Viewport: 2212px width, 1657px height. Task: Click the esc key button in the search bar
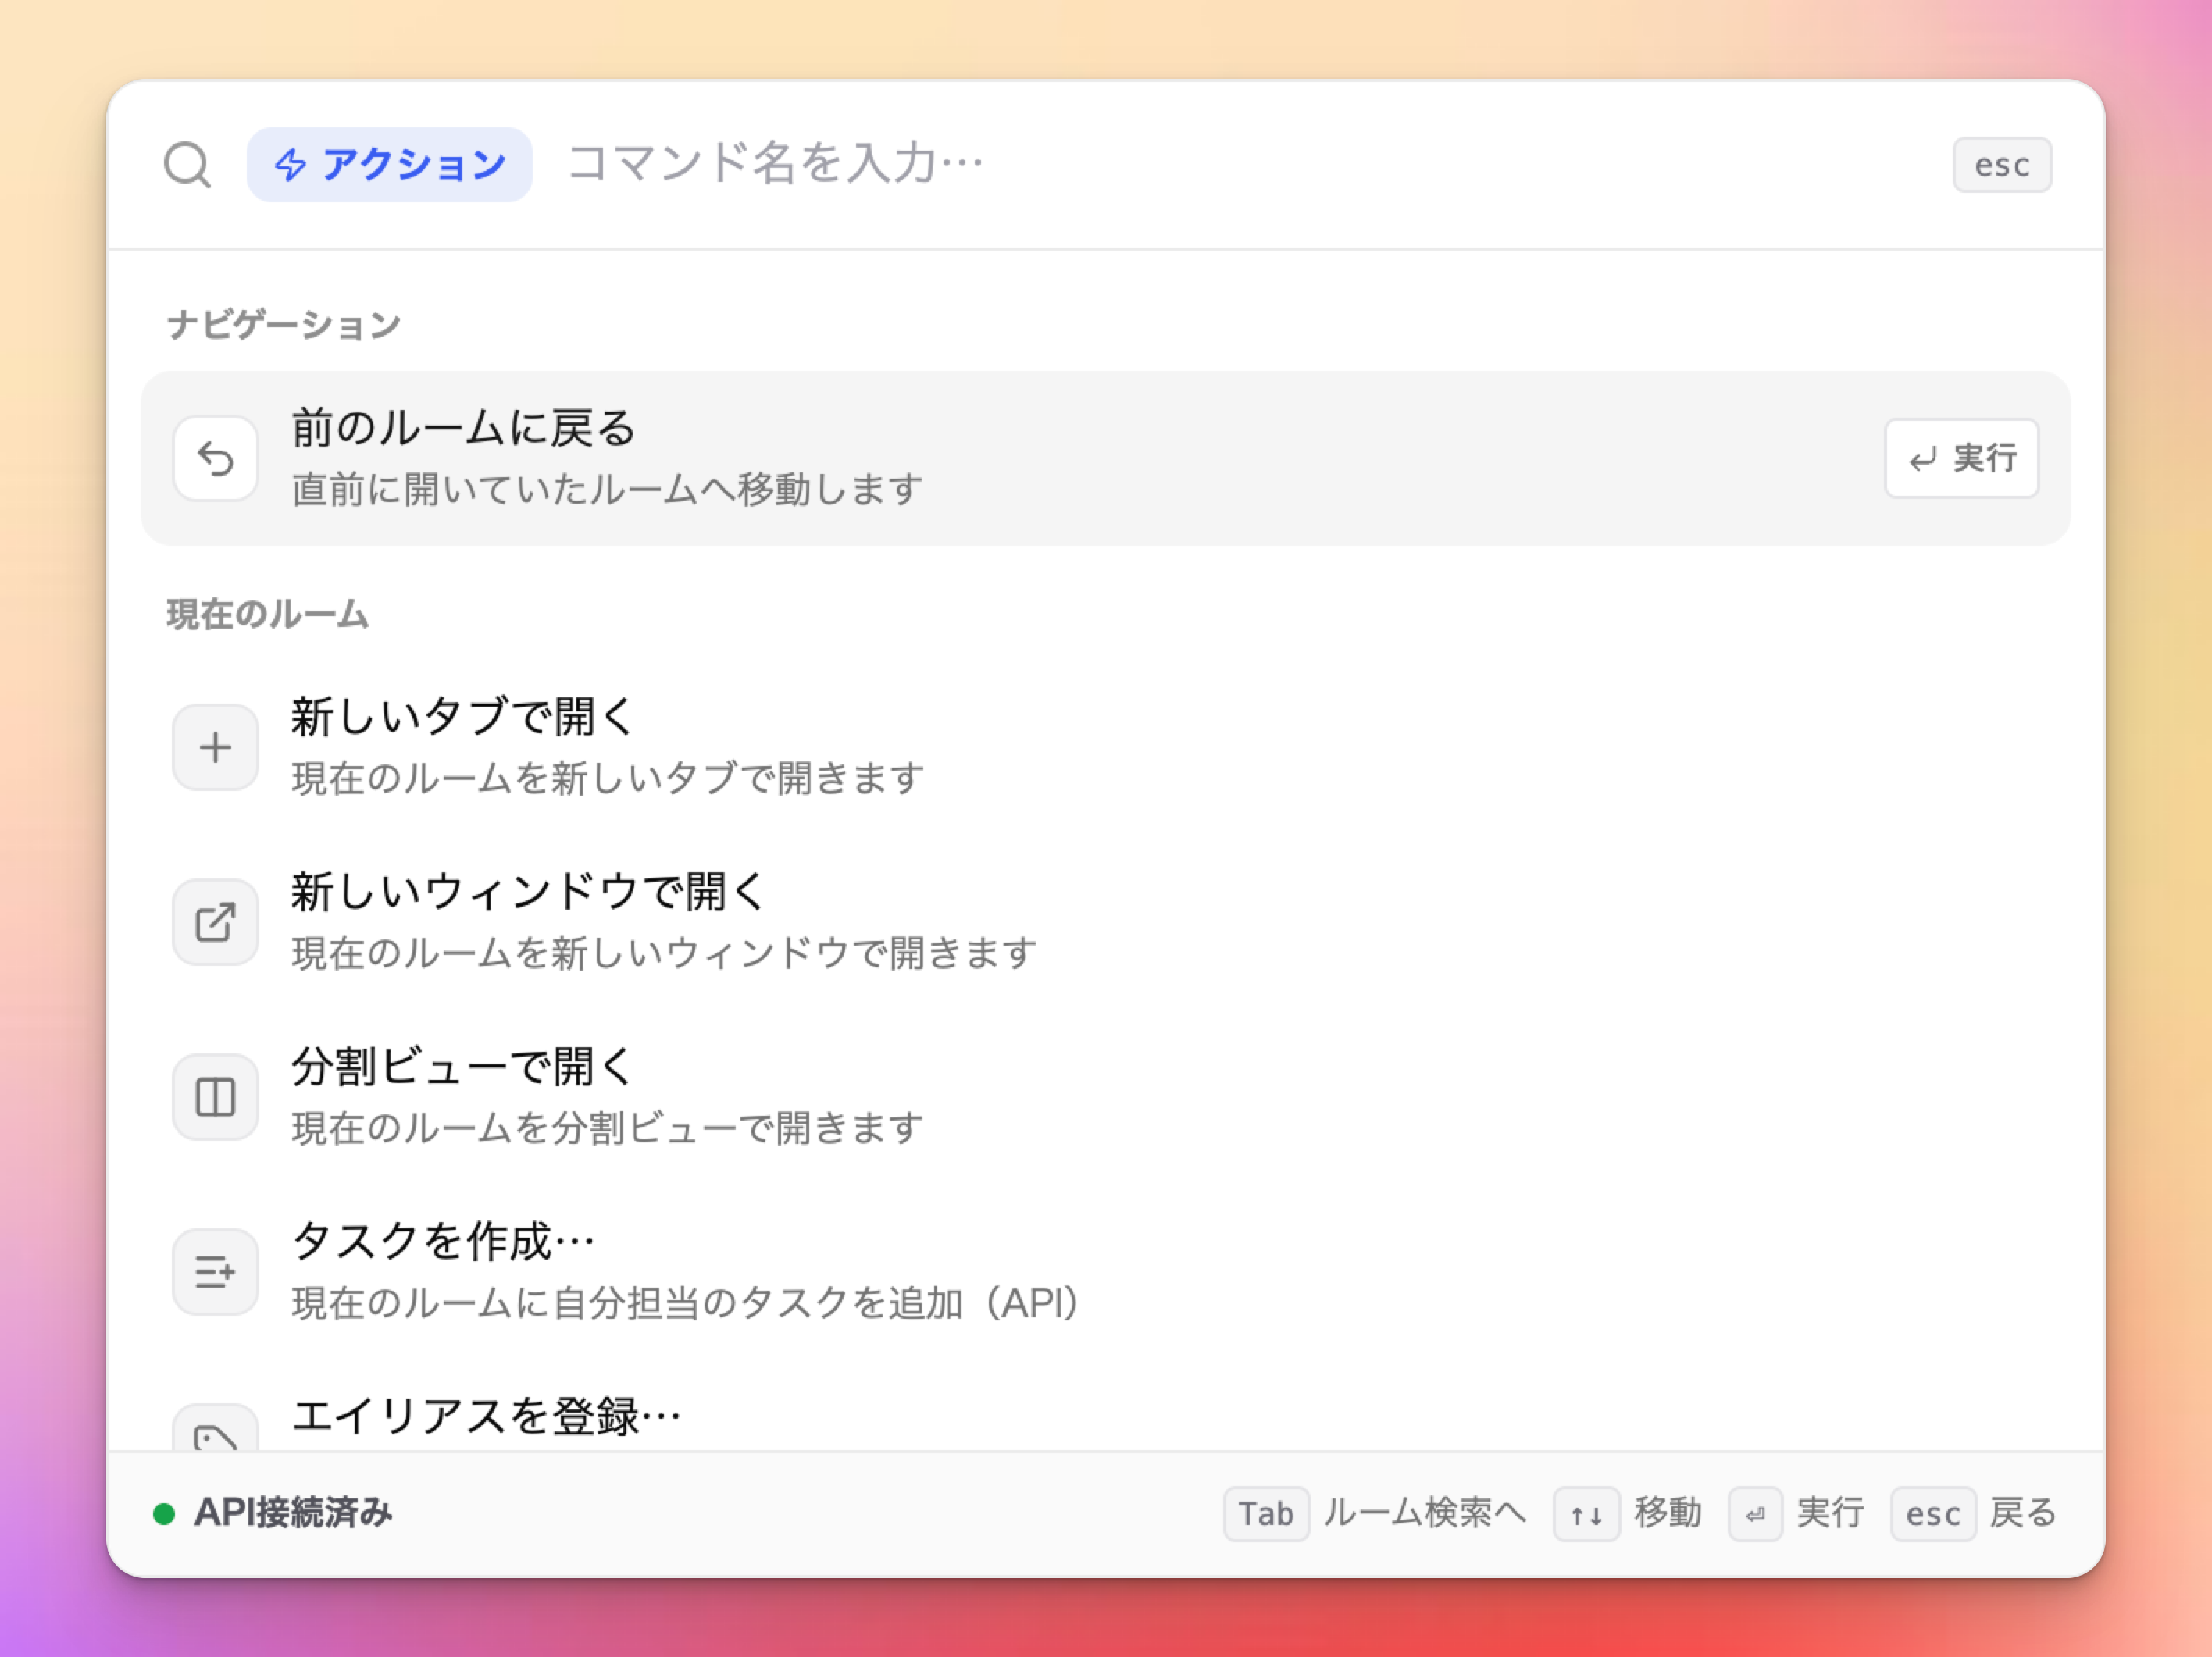tap(2001, 164)
